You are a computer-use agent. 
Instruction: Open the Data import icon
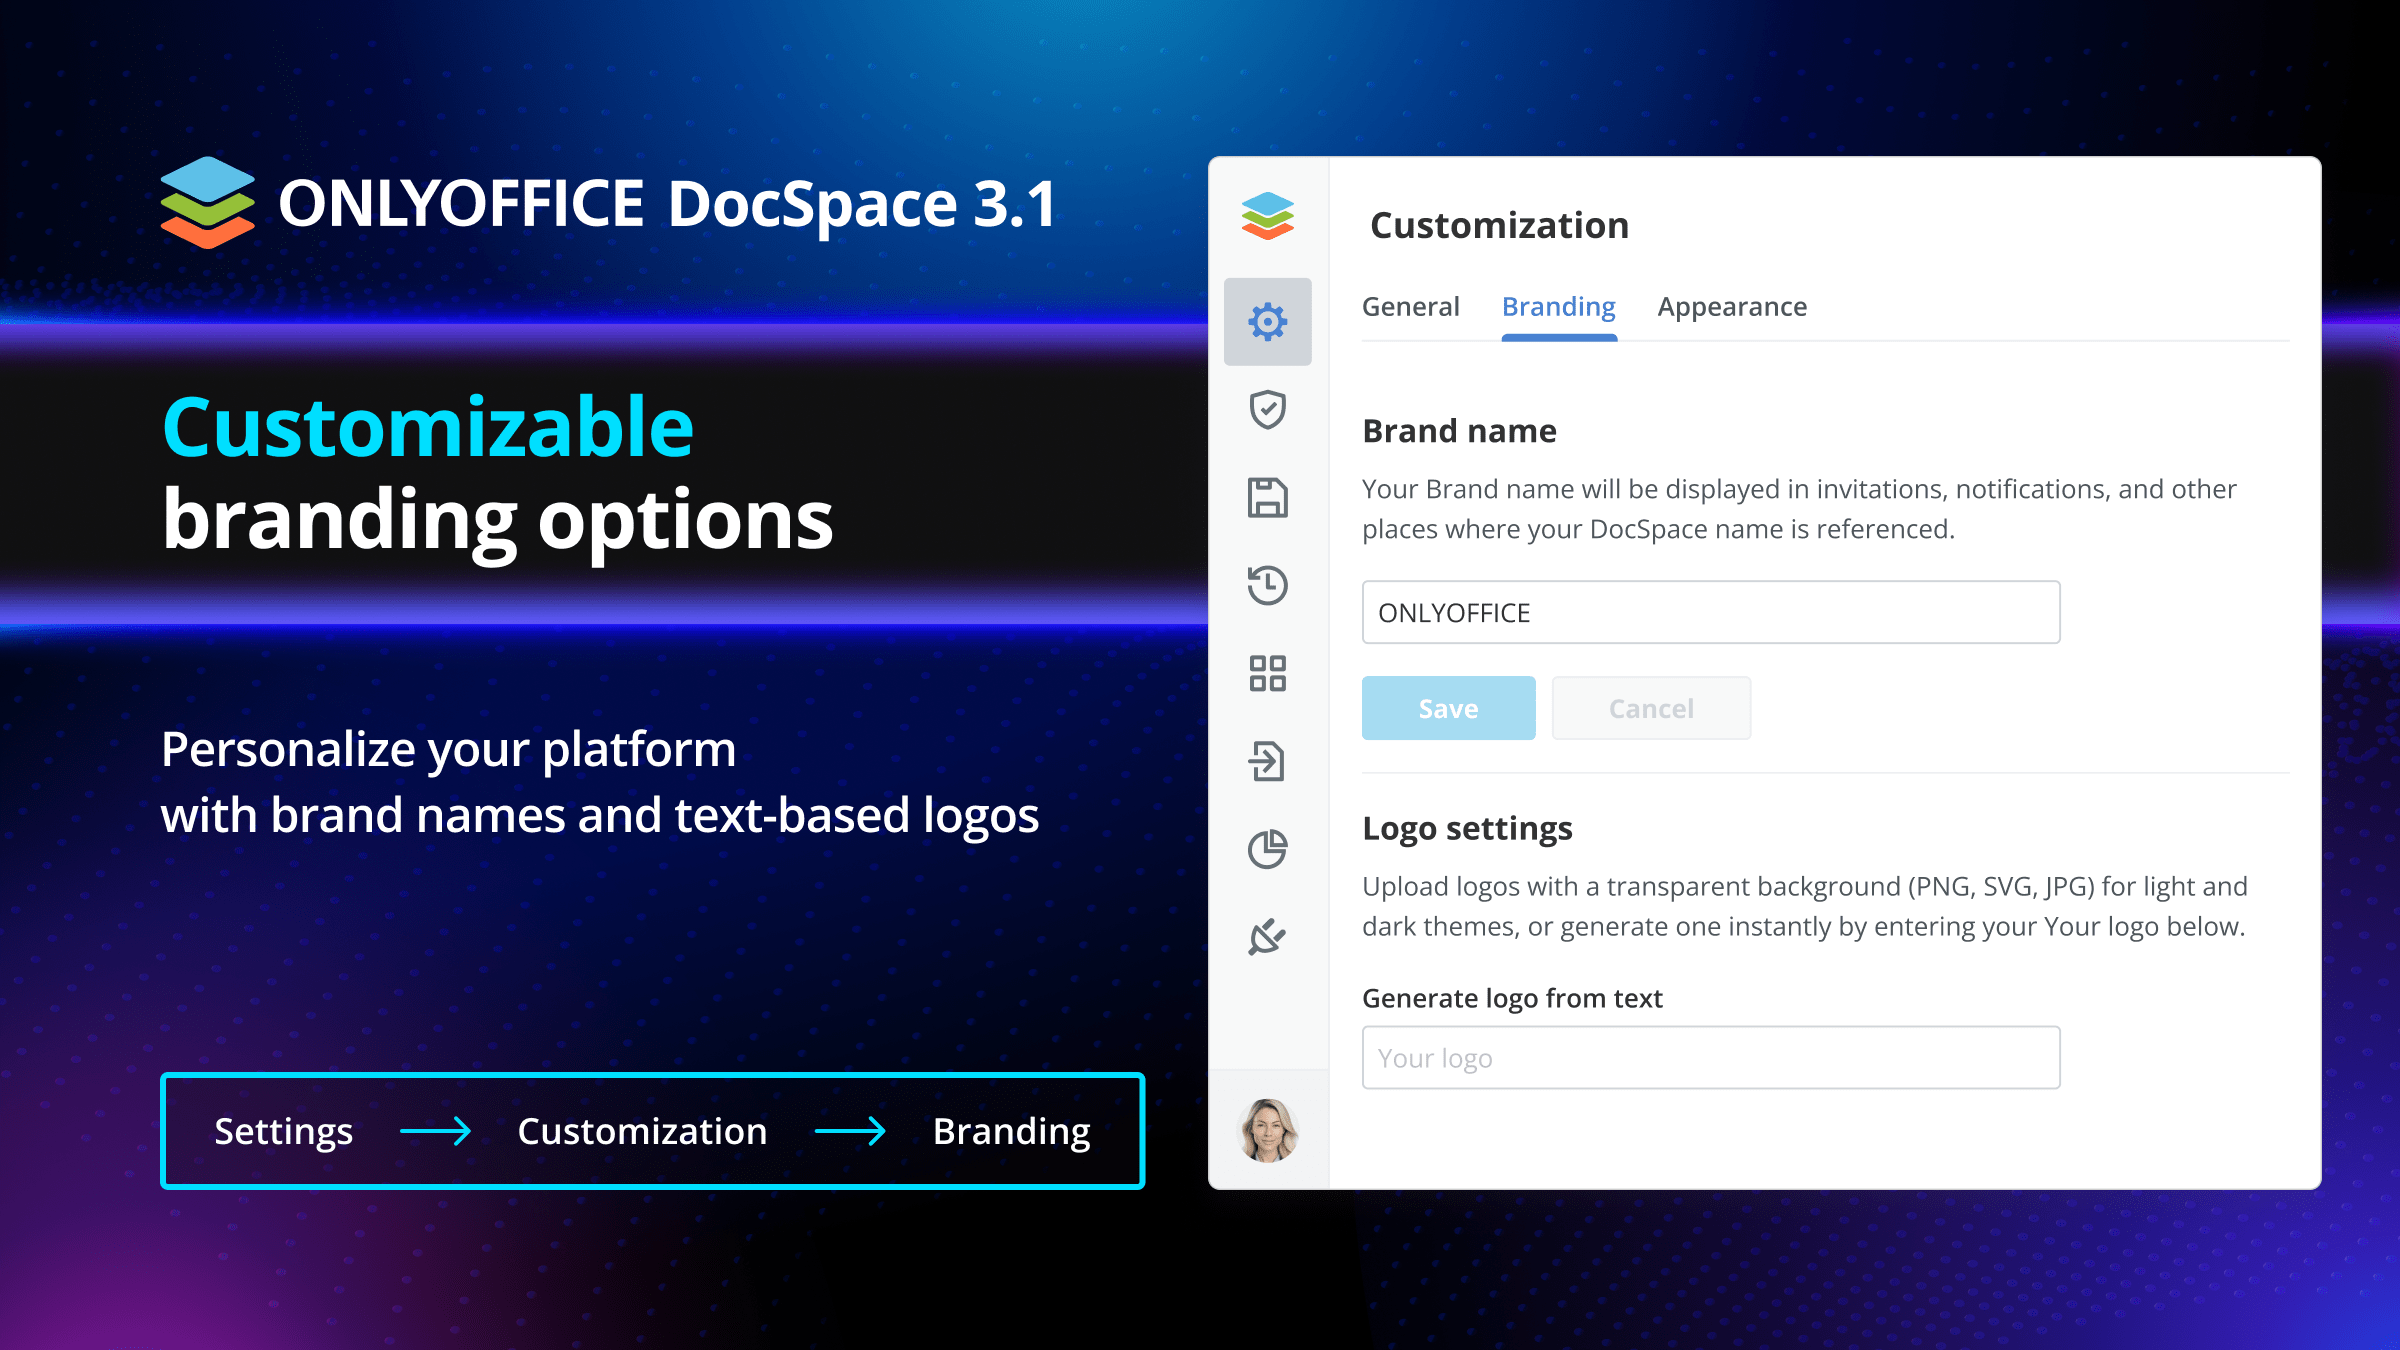coord(1267,761)
